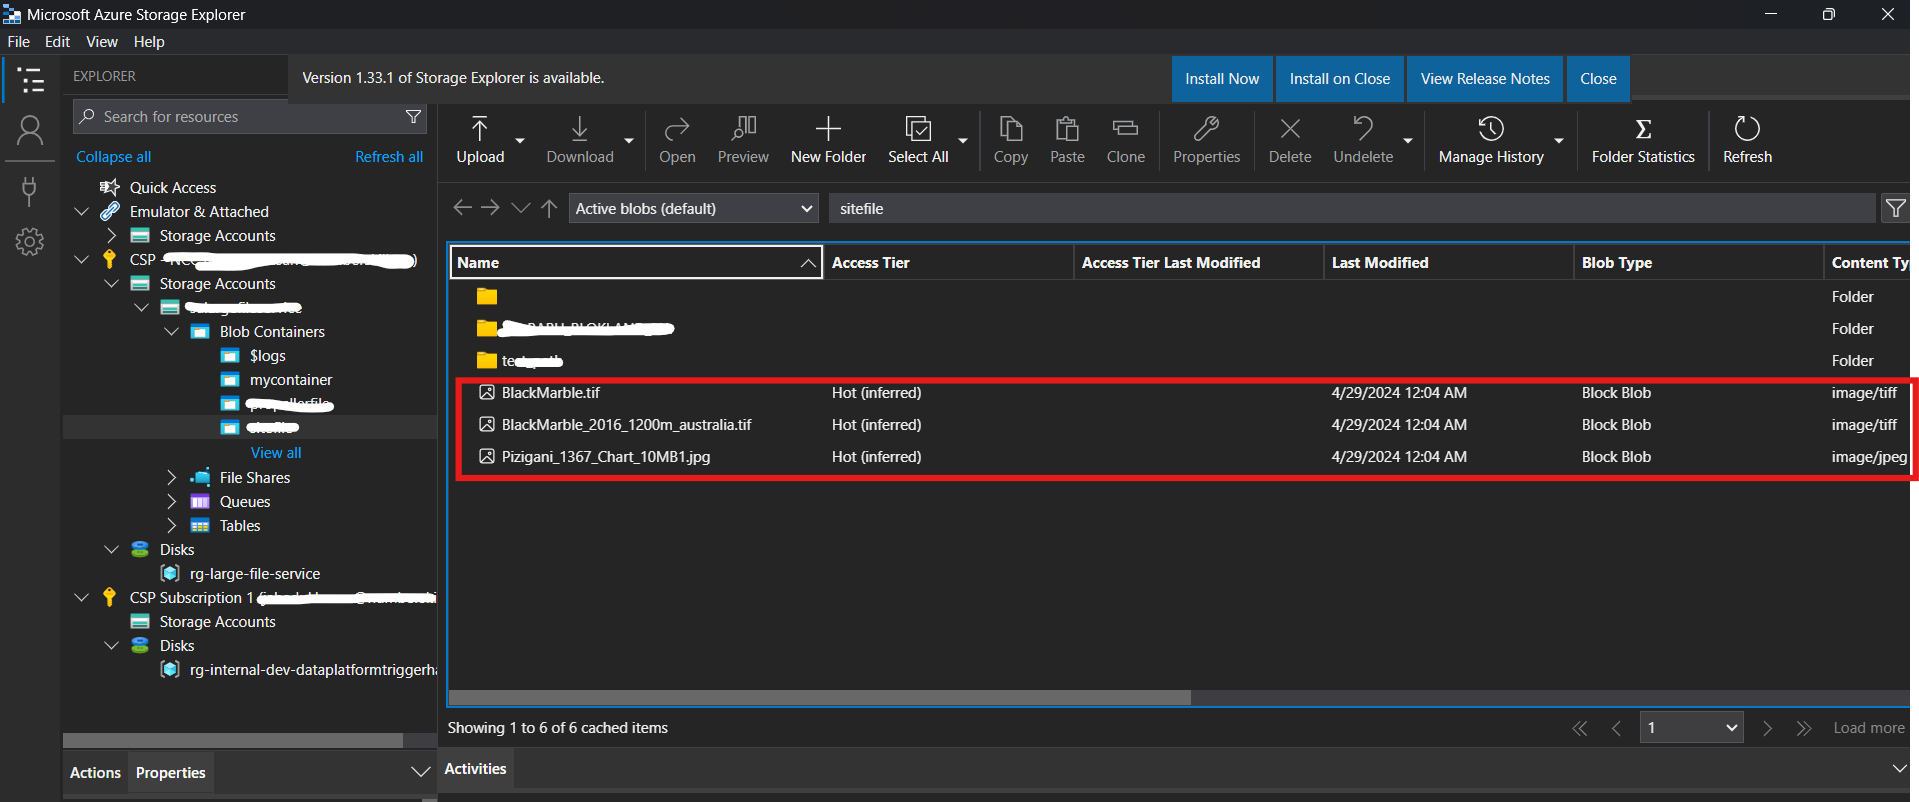This screenshot has height=802, width=1919.
Task: Expand Actions/Properties panel chevron
Action: coord(421,772)
